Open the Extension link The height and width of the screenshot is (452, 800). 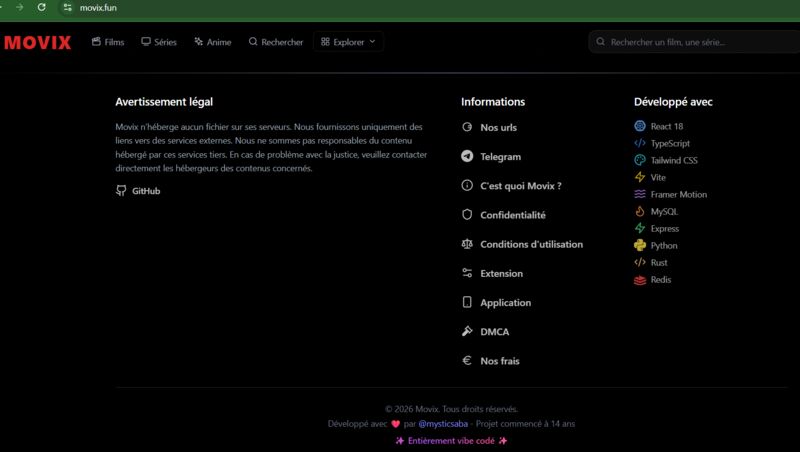492,273
